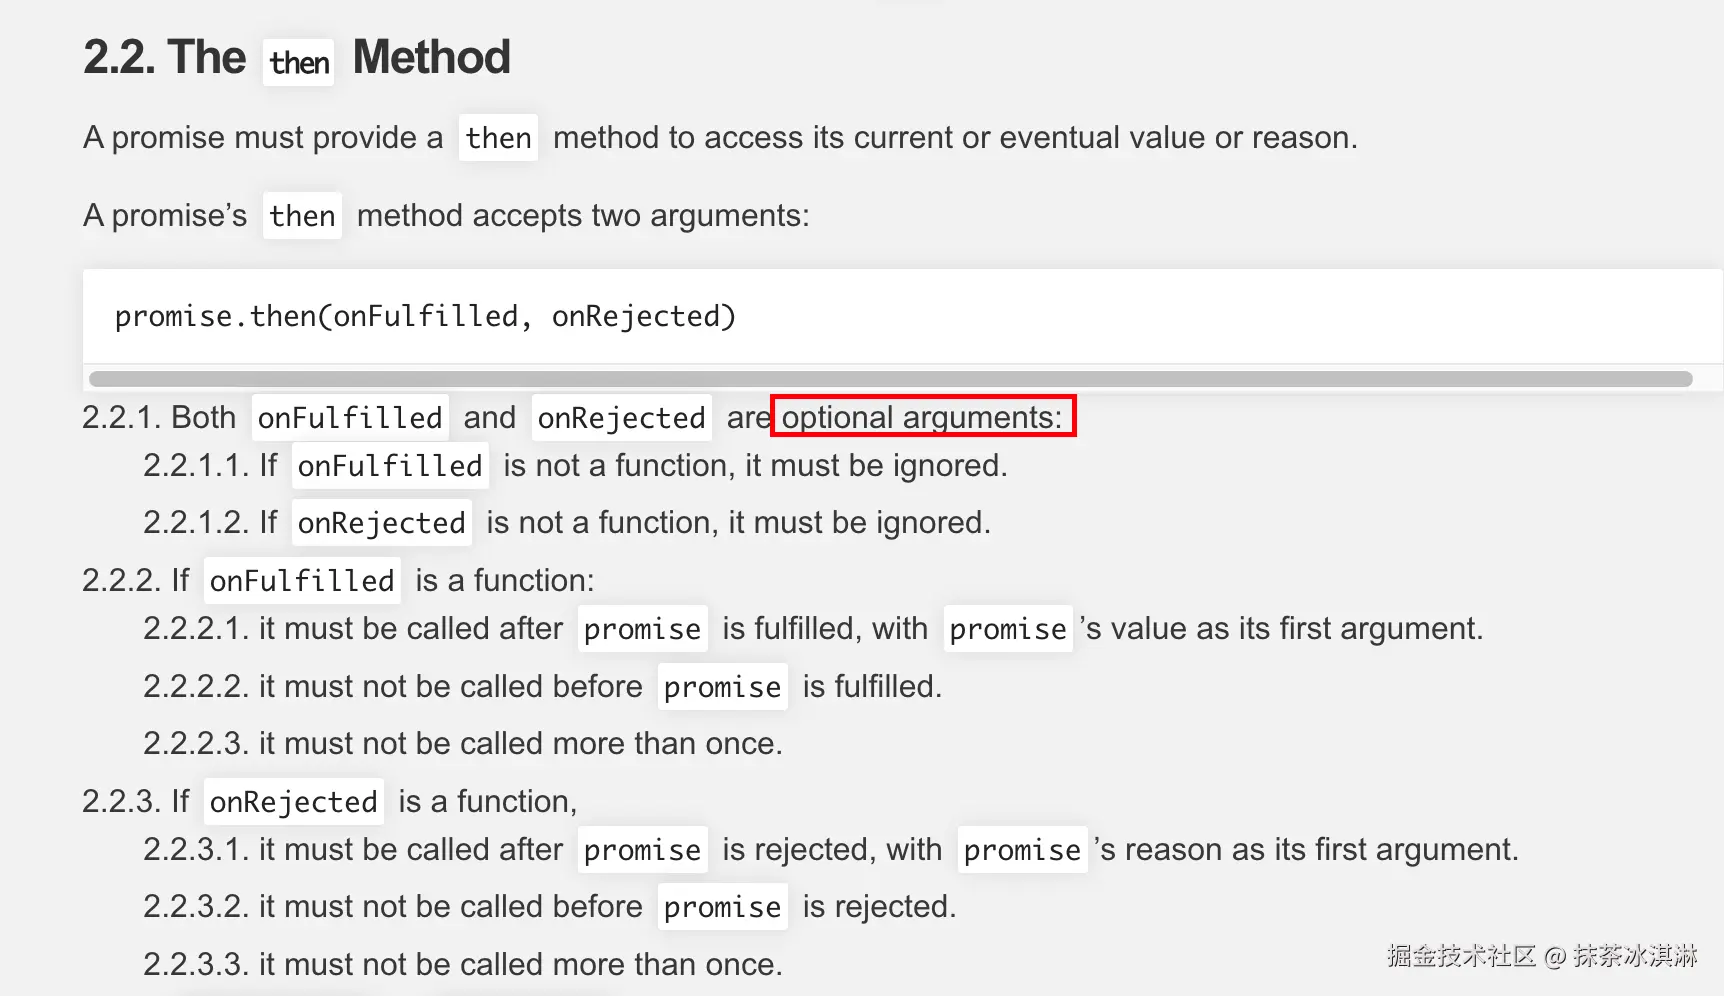1724x996 pixels.
Task: Click onFulfilled code in section 2.2.2
Action: click(x=302, y=581)
